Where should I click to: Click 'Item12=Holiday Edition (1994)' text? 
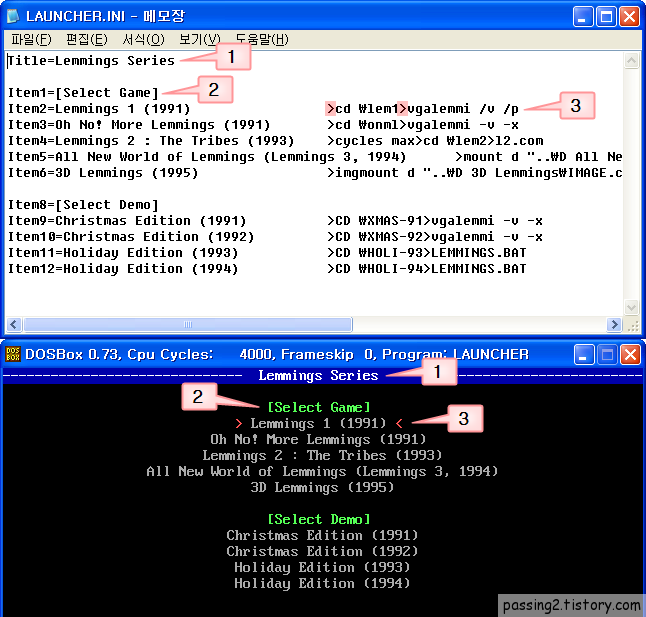[x=123, y=269]
